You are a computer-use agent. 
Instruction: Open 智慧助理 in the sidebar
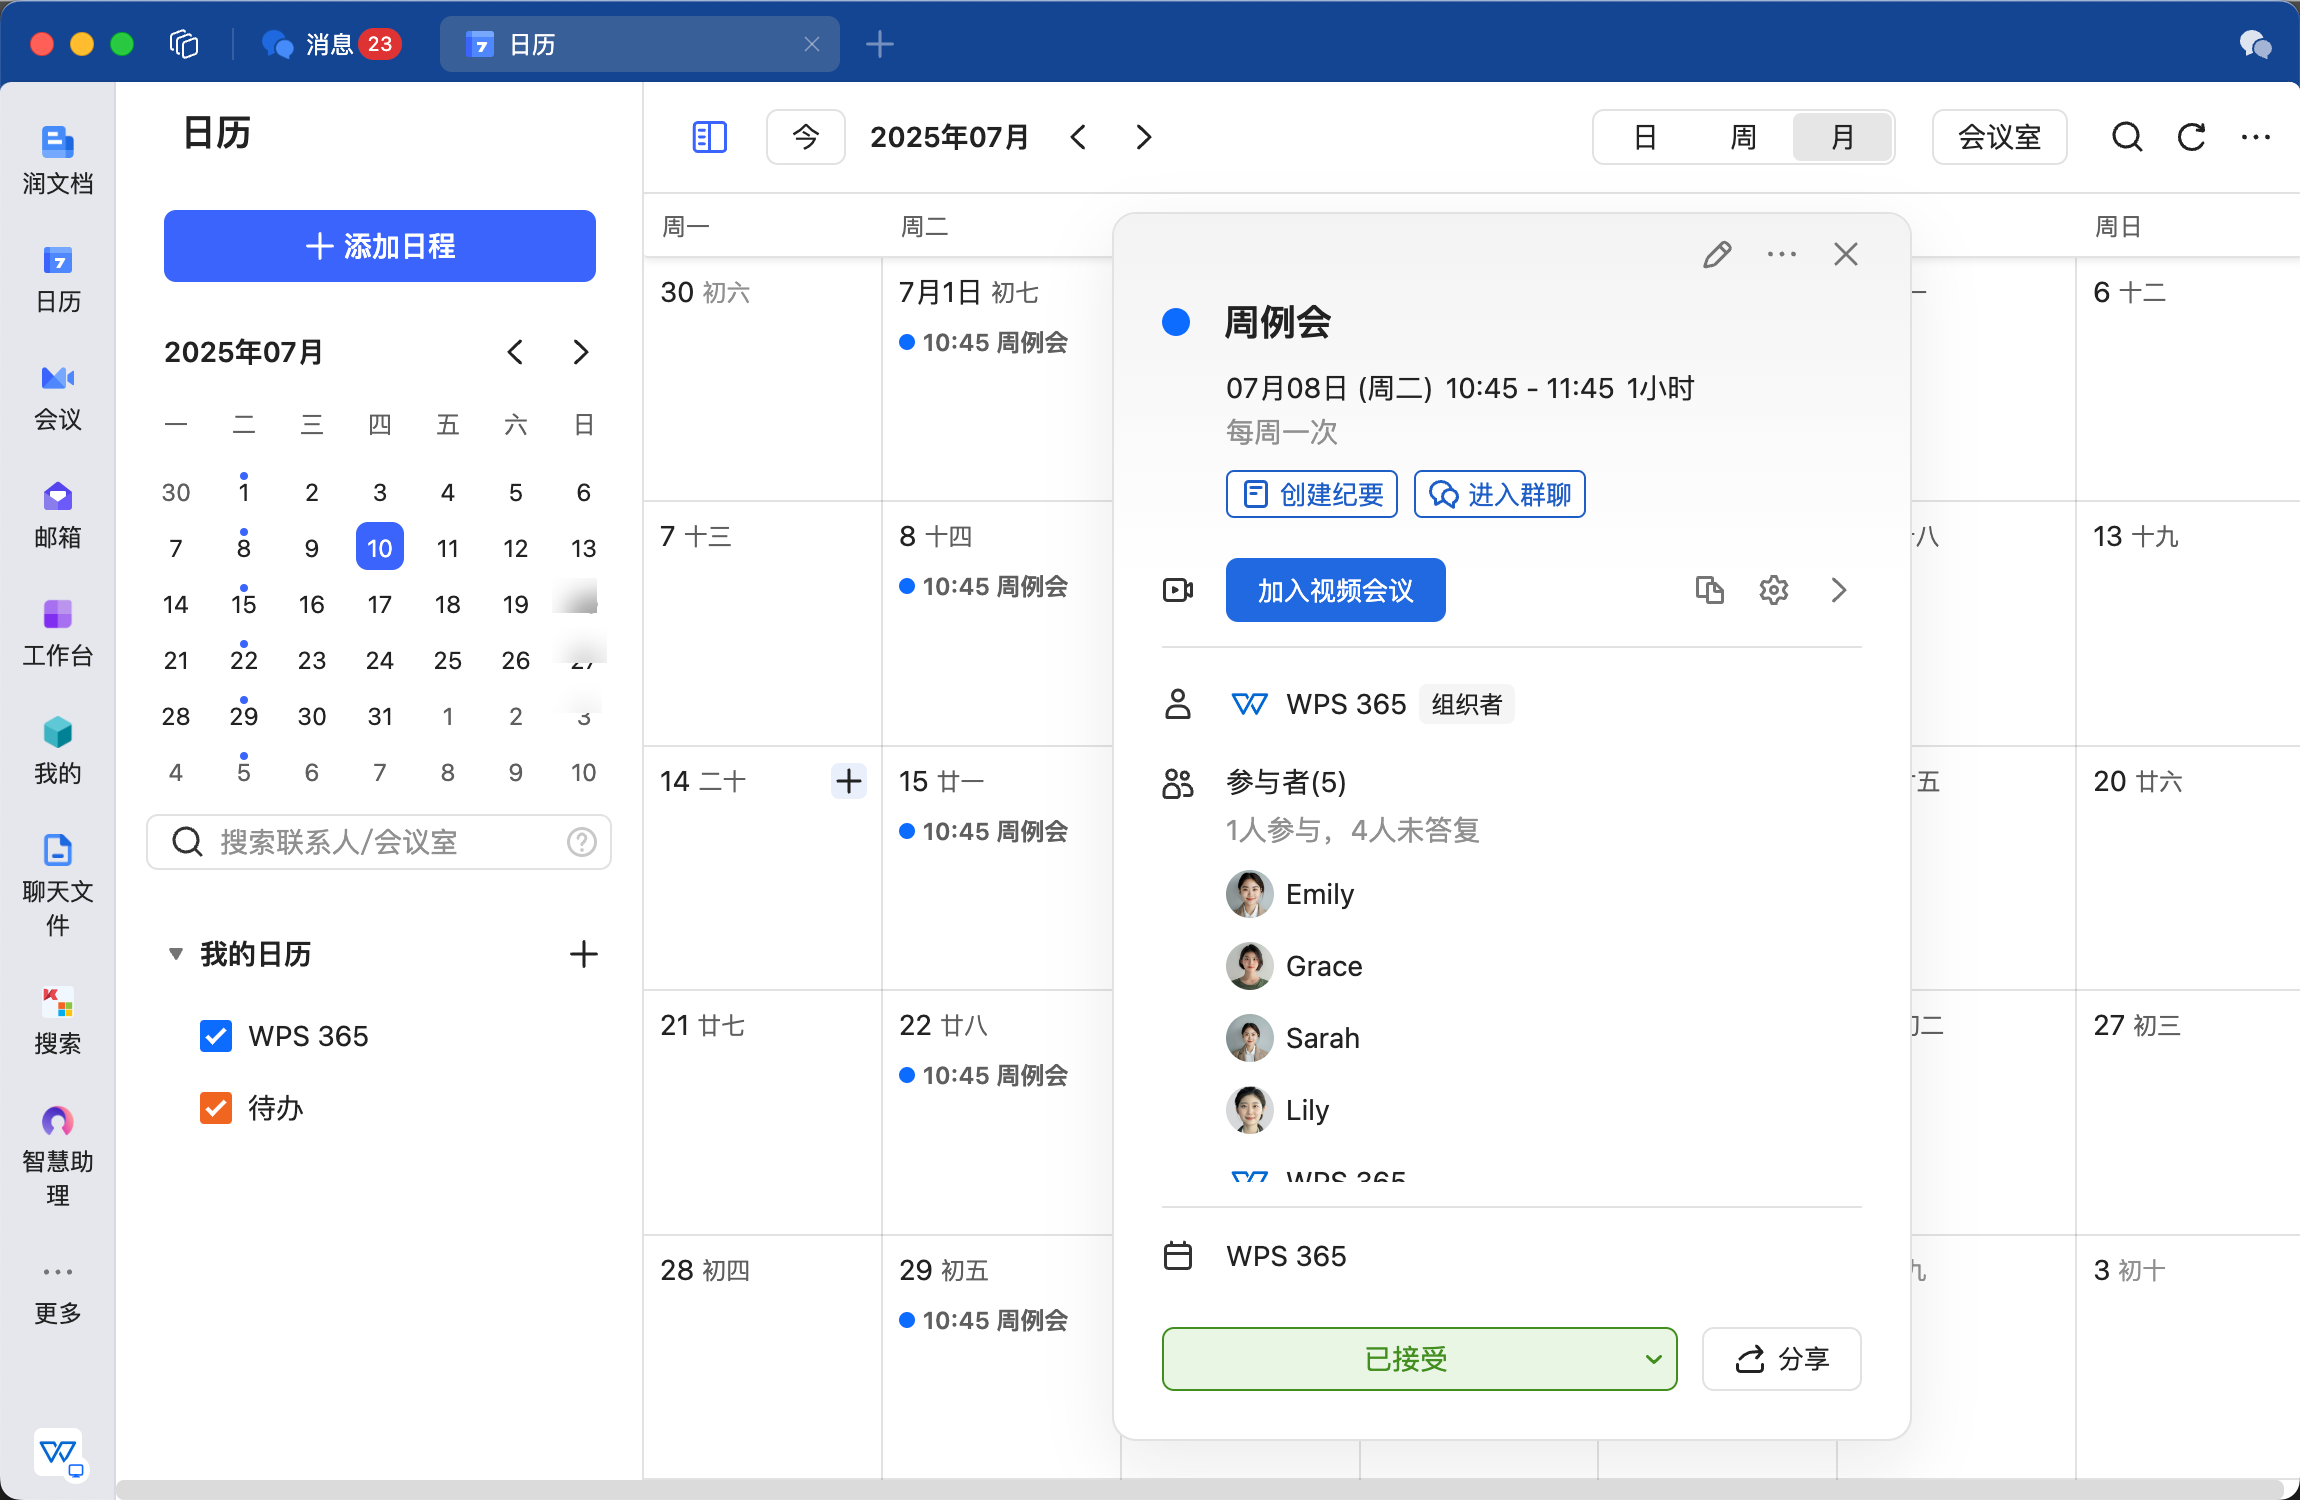tap(57, 1156)
